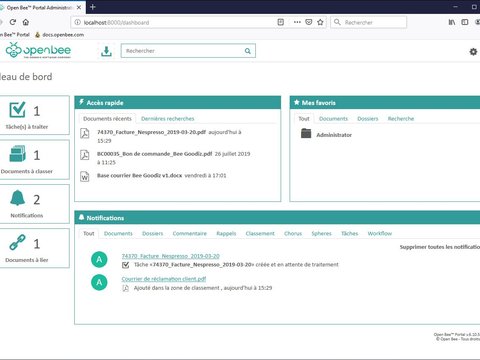The height and width of the screenshot is (360, 480).
Task: Select Documents tab in Mes favoris
Action: (x=333, y=119)
